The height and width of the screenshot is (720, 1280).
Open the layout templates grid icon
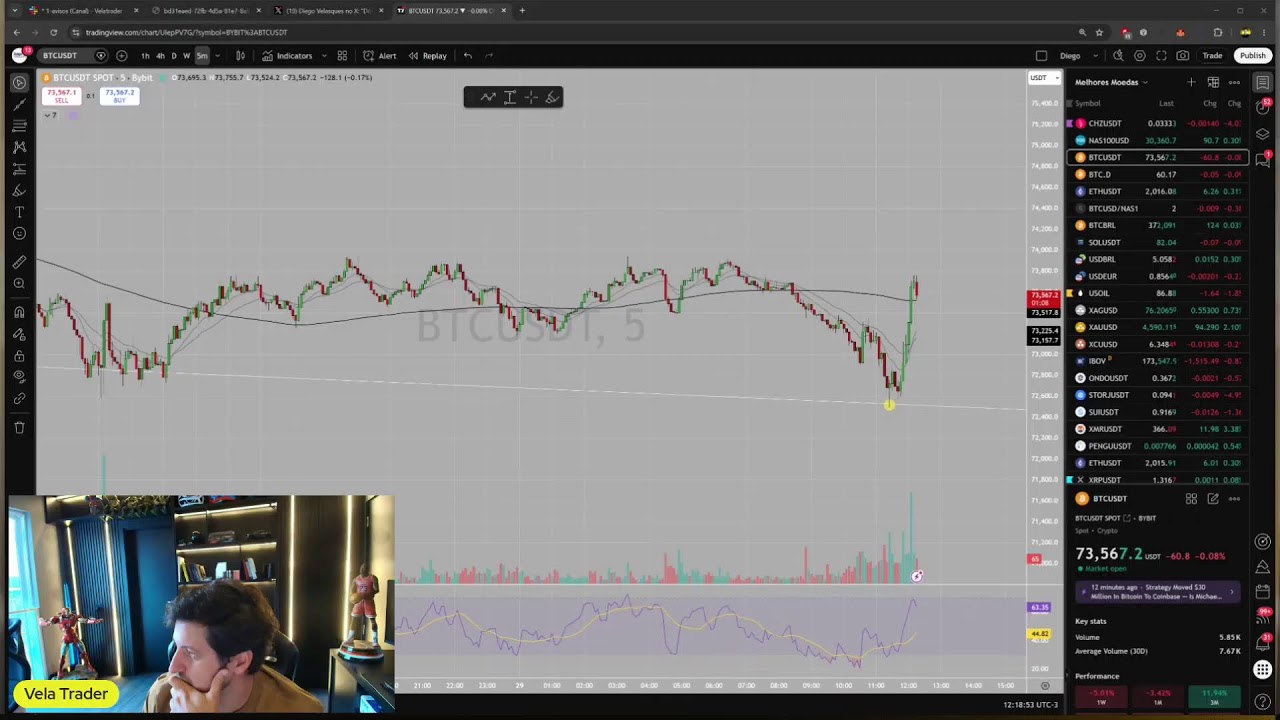(x=342, y=56)
